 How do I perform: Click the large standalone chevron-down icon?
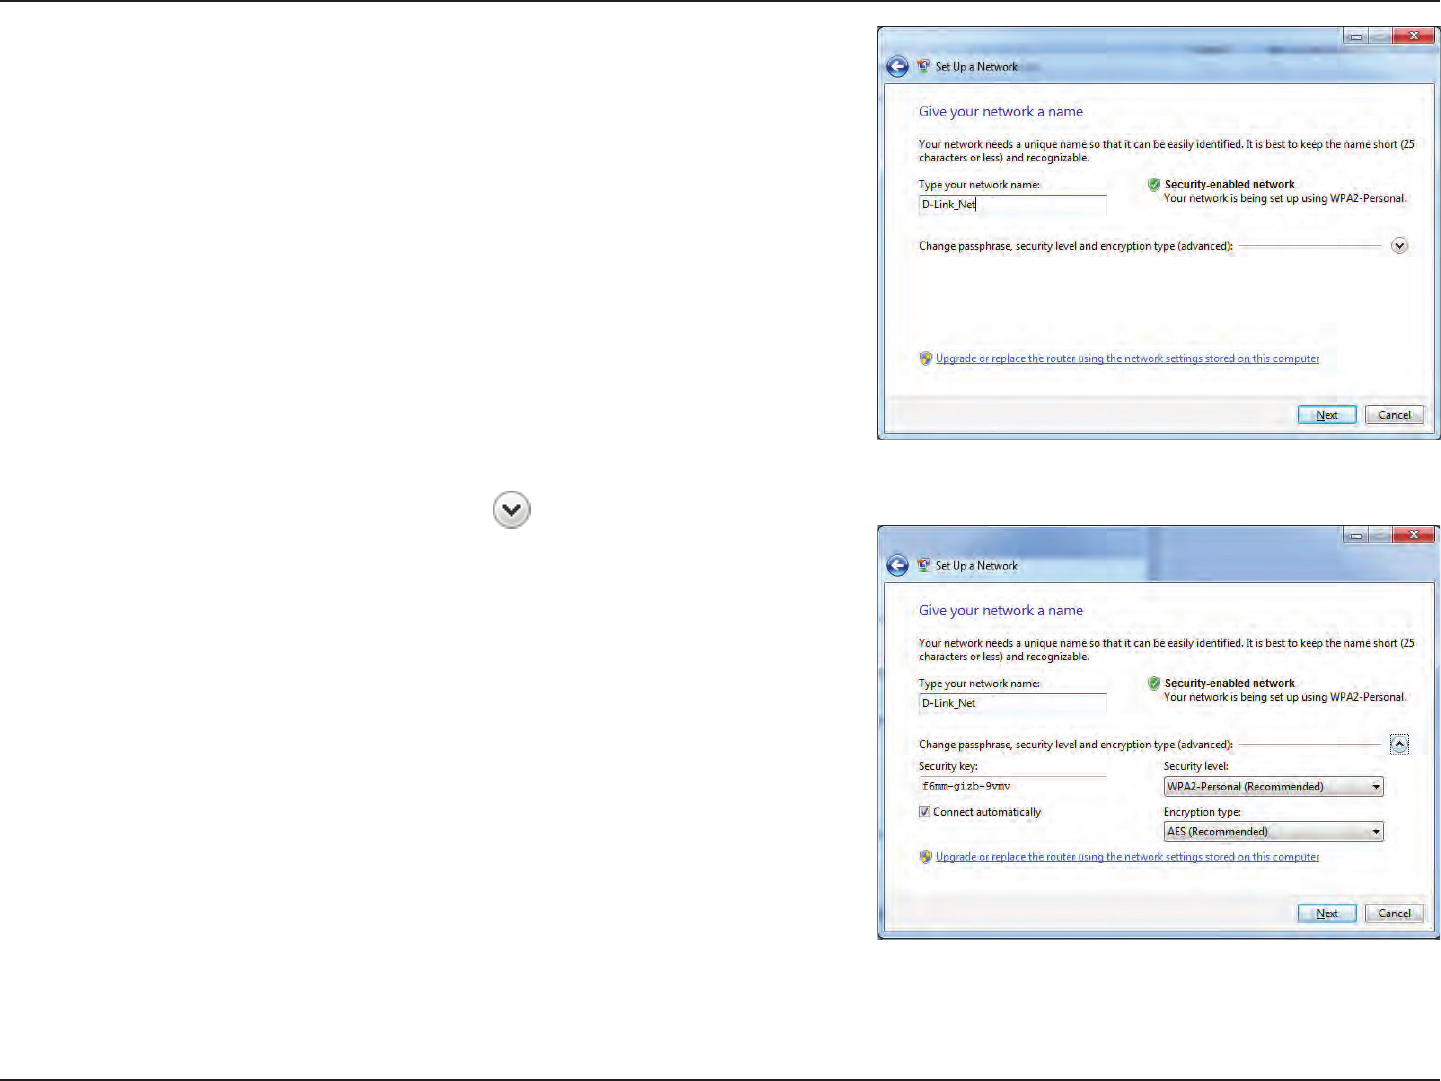[x=511, y=510]
